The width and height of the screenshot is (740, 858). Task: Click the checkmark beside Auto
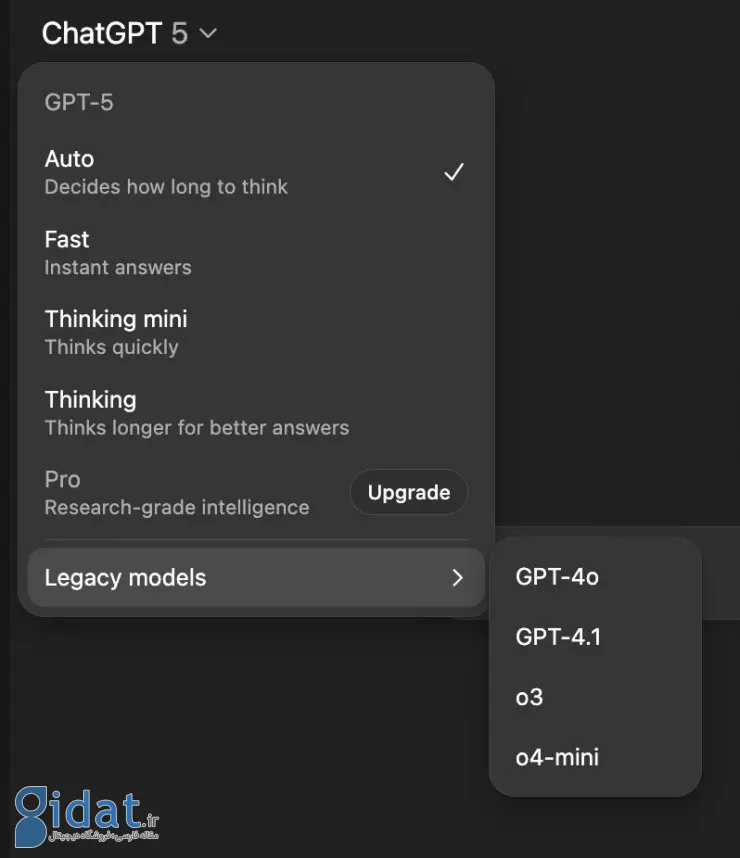click(x=454, y=172)
